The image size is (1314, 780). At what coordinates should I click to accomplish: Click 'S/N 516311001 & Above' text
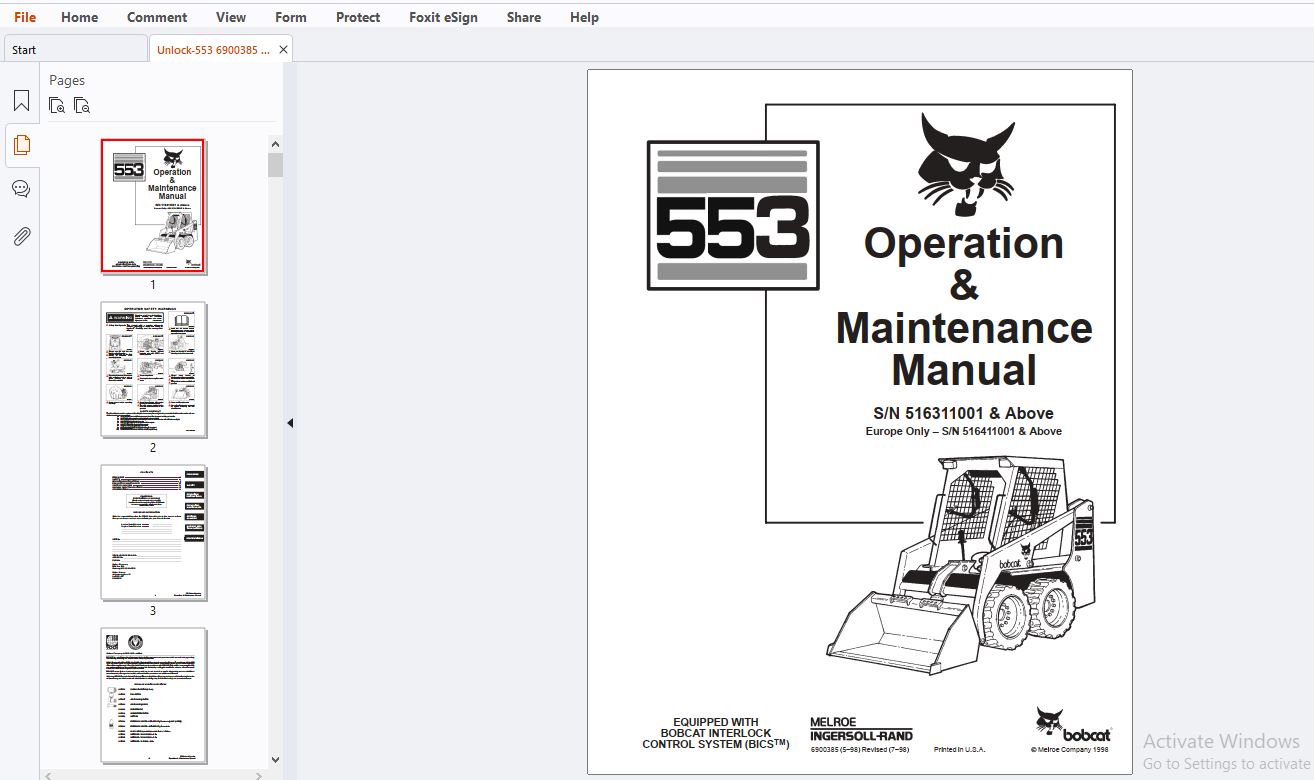click(x=963, y=413)
